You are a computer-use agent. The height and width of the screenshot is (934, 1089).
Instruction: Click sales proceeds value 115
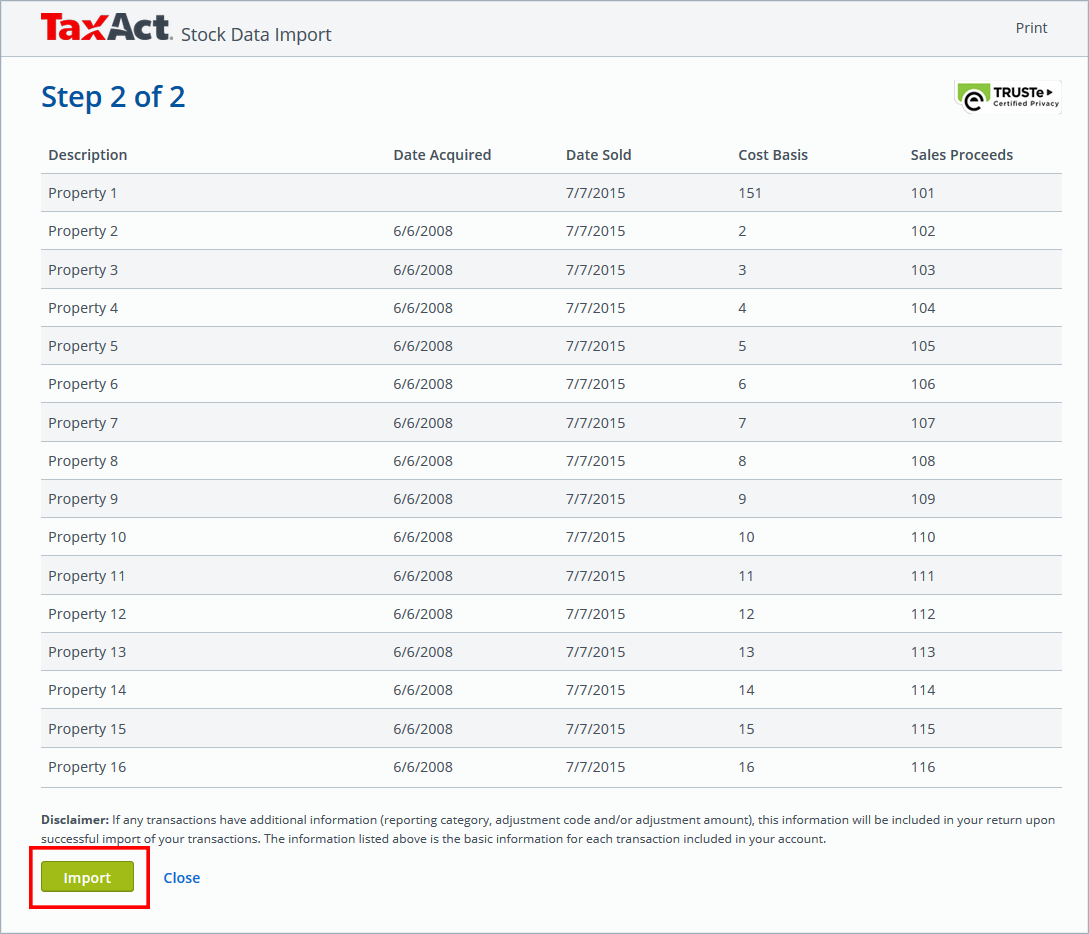tap(922, 730)
